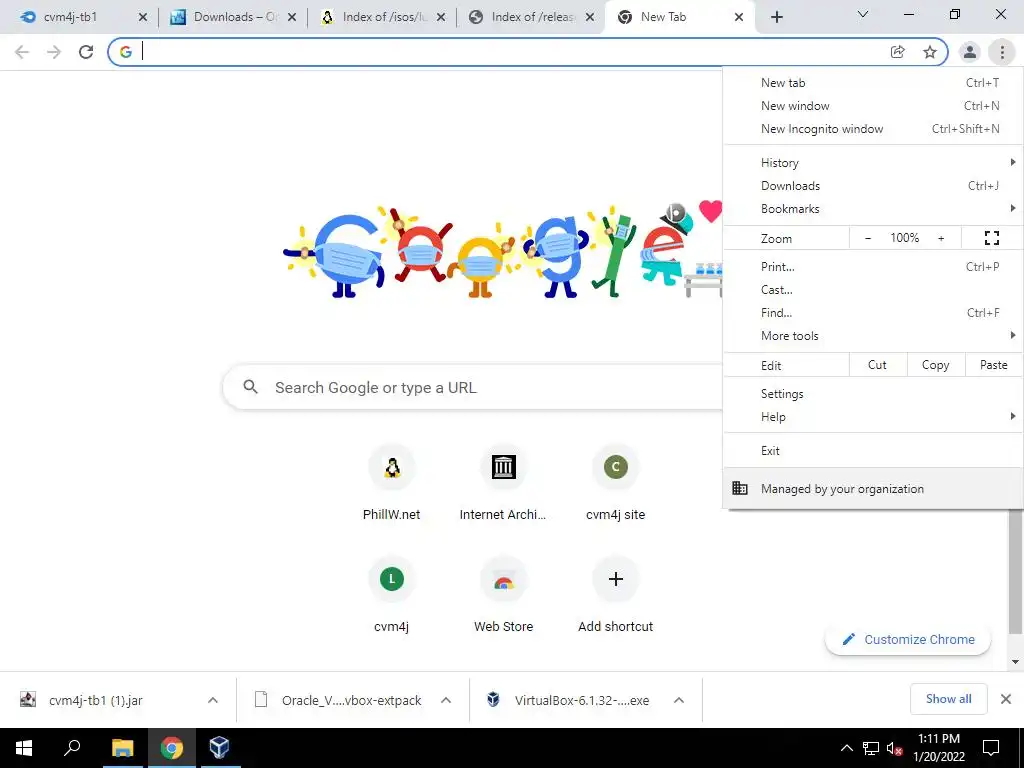Expand the Bookmarks submenu
1024x768 pixels.
coord(873,208)
